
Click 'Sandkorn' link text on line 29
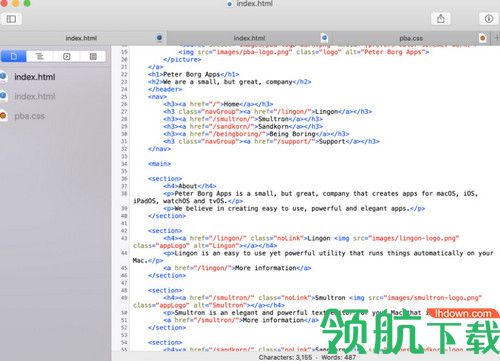(273, 126)
